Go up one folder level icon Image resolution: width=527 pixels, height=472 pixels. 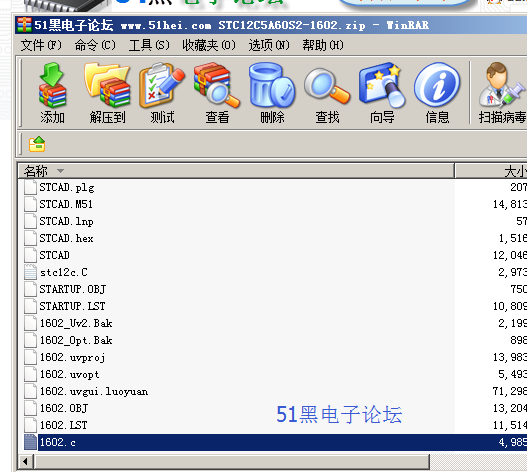(x=37, y=144)
